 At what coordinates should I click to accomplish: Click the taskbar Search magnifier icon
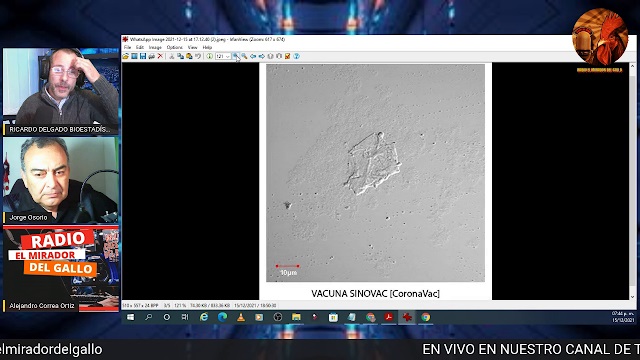149,317
